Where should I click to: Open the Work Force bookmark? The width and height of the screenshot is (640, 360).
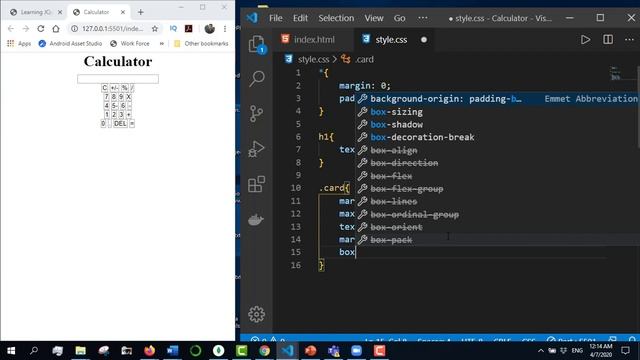(x=130, y=43)
